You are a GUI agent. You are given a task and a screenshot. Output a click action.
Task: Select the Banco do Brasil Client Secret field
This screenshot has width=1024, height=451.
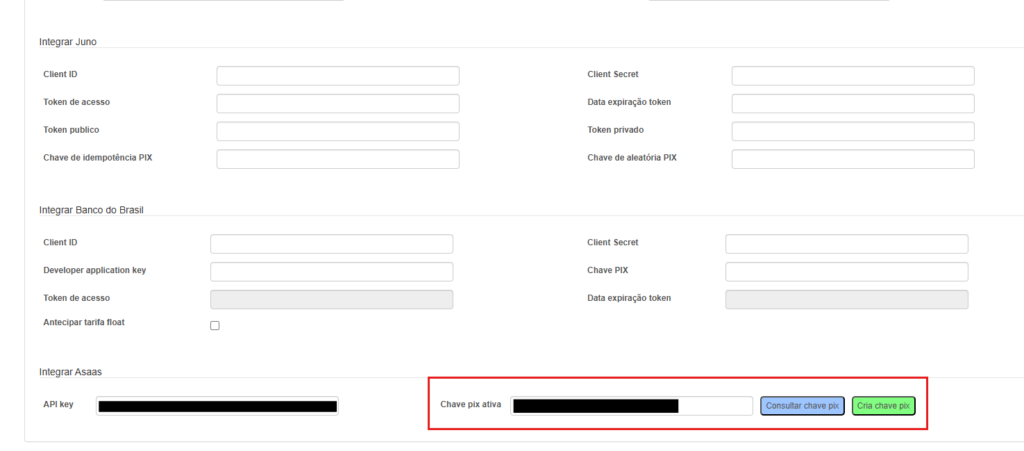[x=846, y=243]
